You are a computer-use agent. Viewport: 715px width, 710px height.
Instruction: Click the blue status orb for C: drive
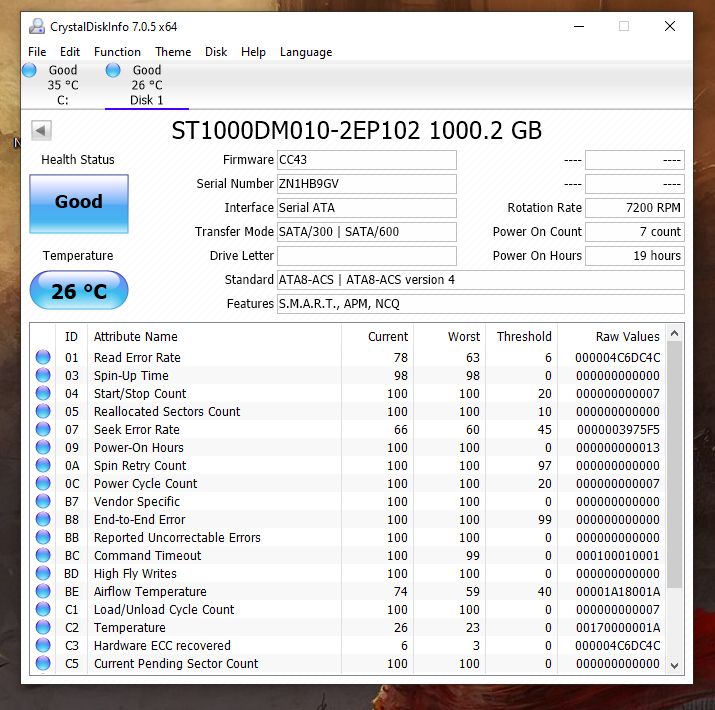[30, 71]
